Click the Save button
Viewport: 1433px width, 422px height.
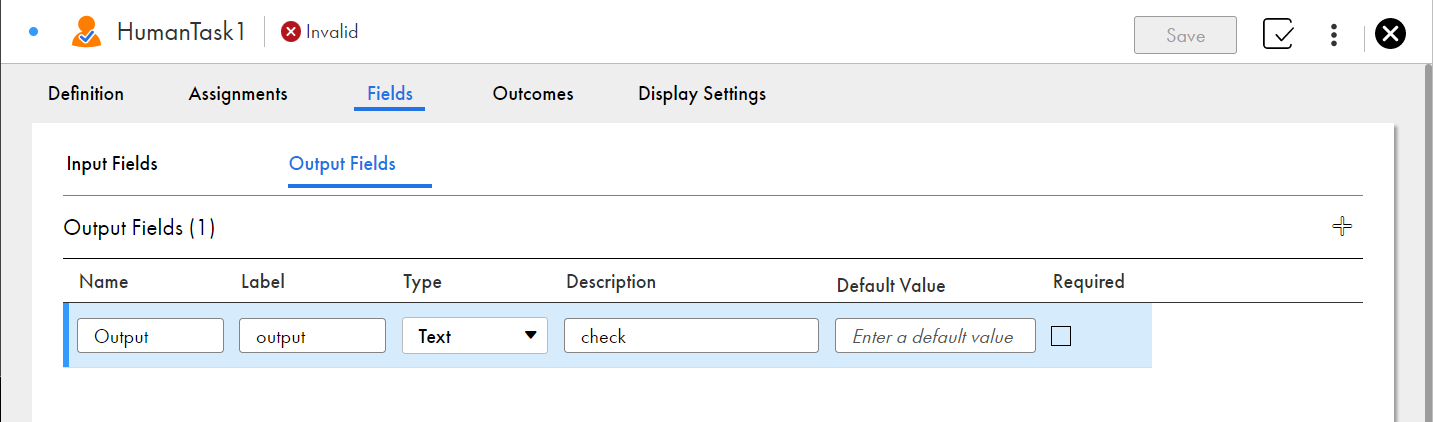pyautogui.click(x=1185, y=35)
